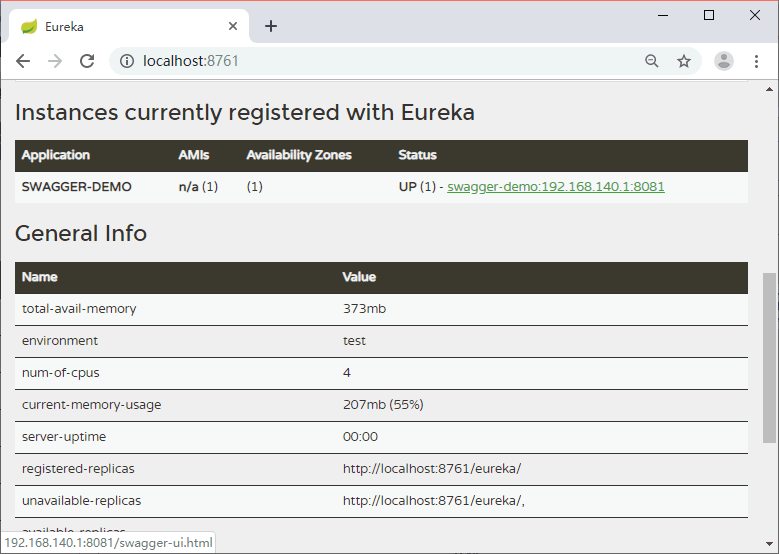Click the UP (1) status text
Image resolution: width=779 pixels, height=554 pixels.
(417, 187)
